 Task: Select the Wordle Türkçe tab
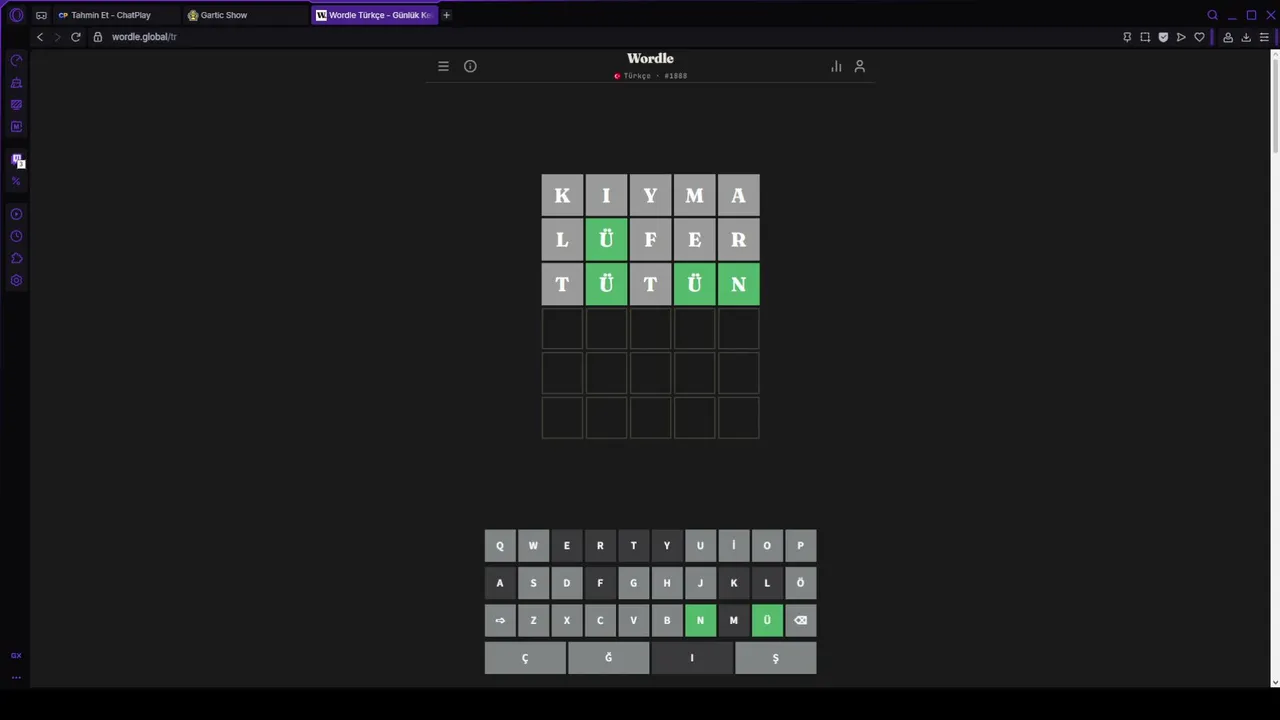(x=375, y=15)
